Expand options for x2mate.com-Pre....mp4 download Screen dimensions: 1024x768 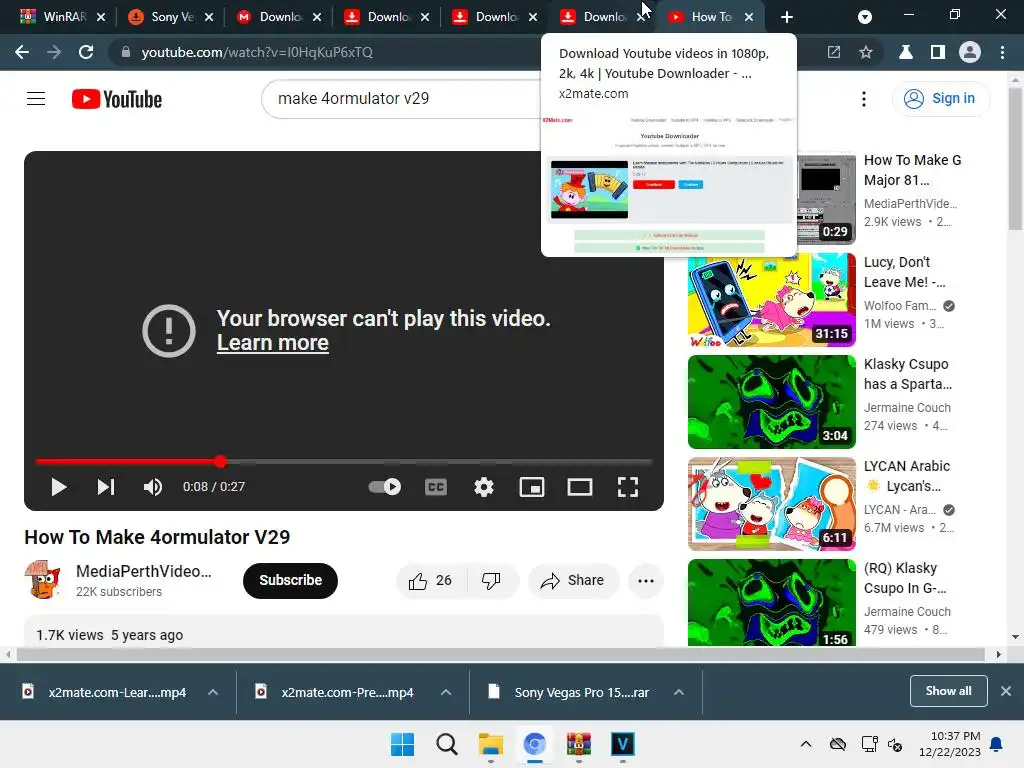pos(446,692)
